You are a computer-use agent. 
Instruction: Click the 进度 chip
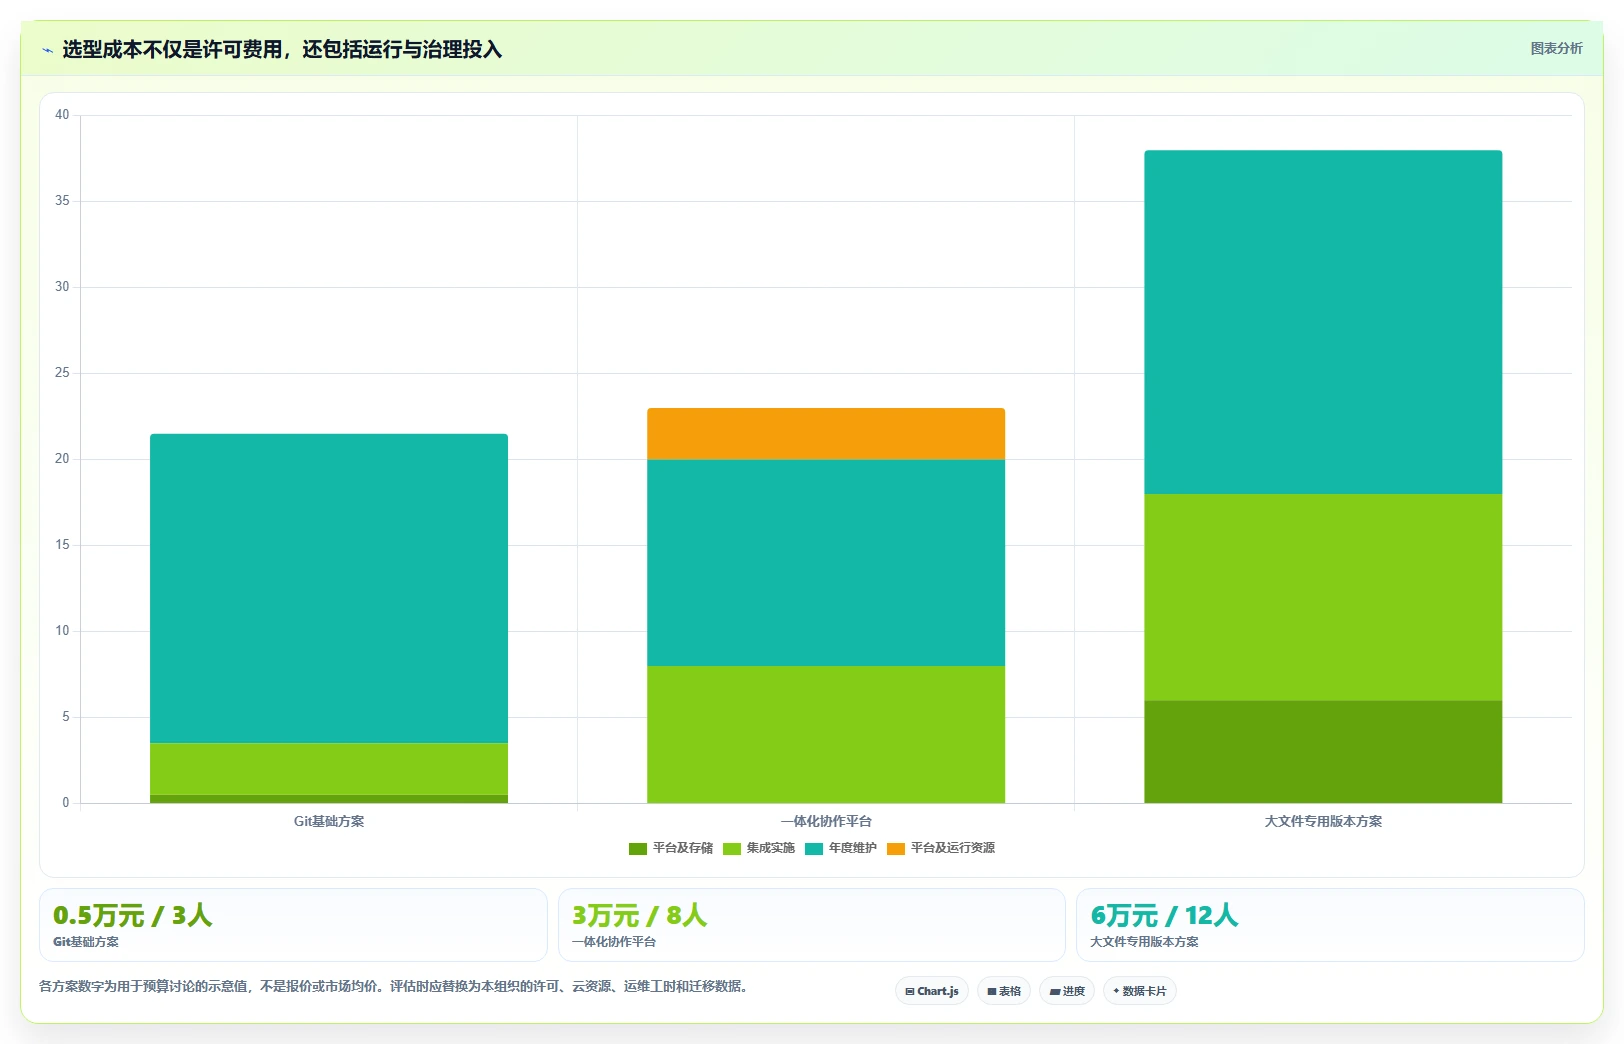1067,991
